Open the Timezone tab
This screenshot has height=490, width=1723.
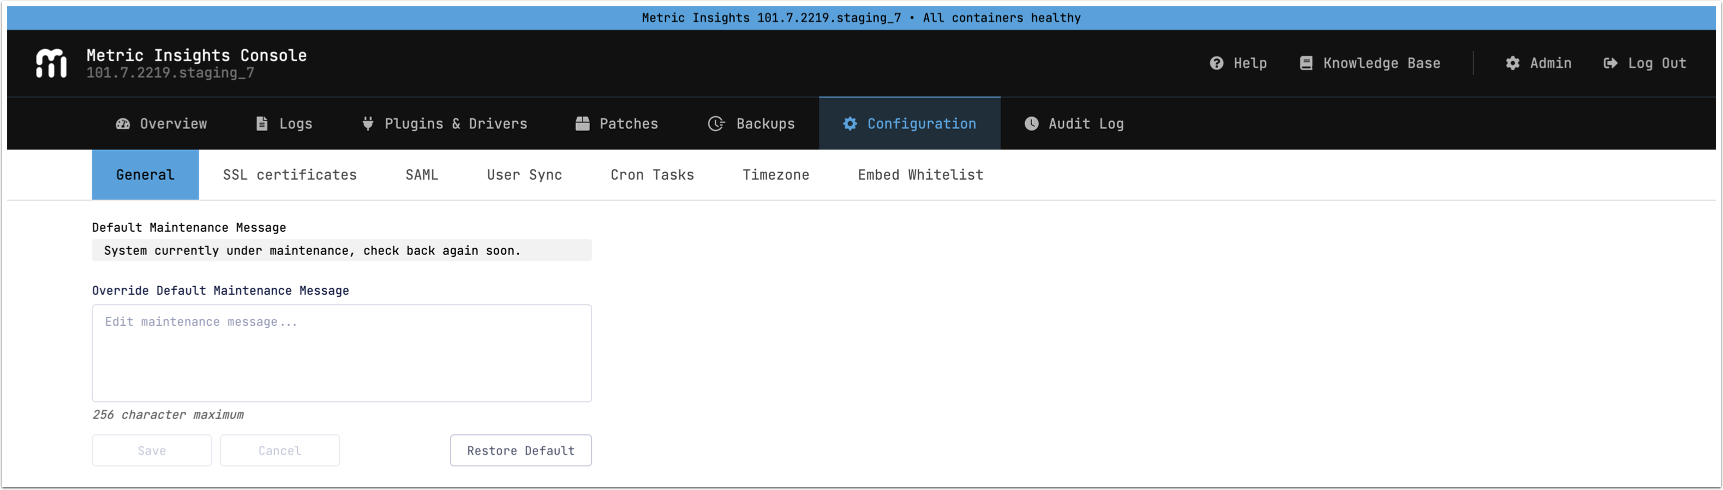[x=776, y=175]
